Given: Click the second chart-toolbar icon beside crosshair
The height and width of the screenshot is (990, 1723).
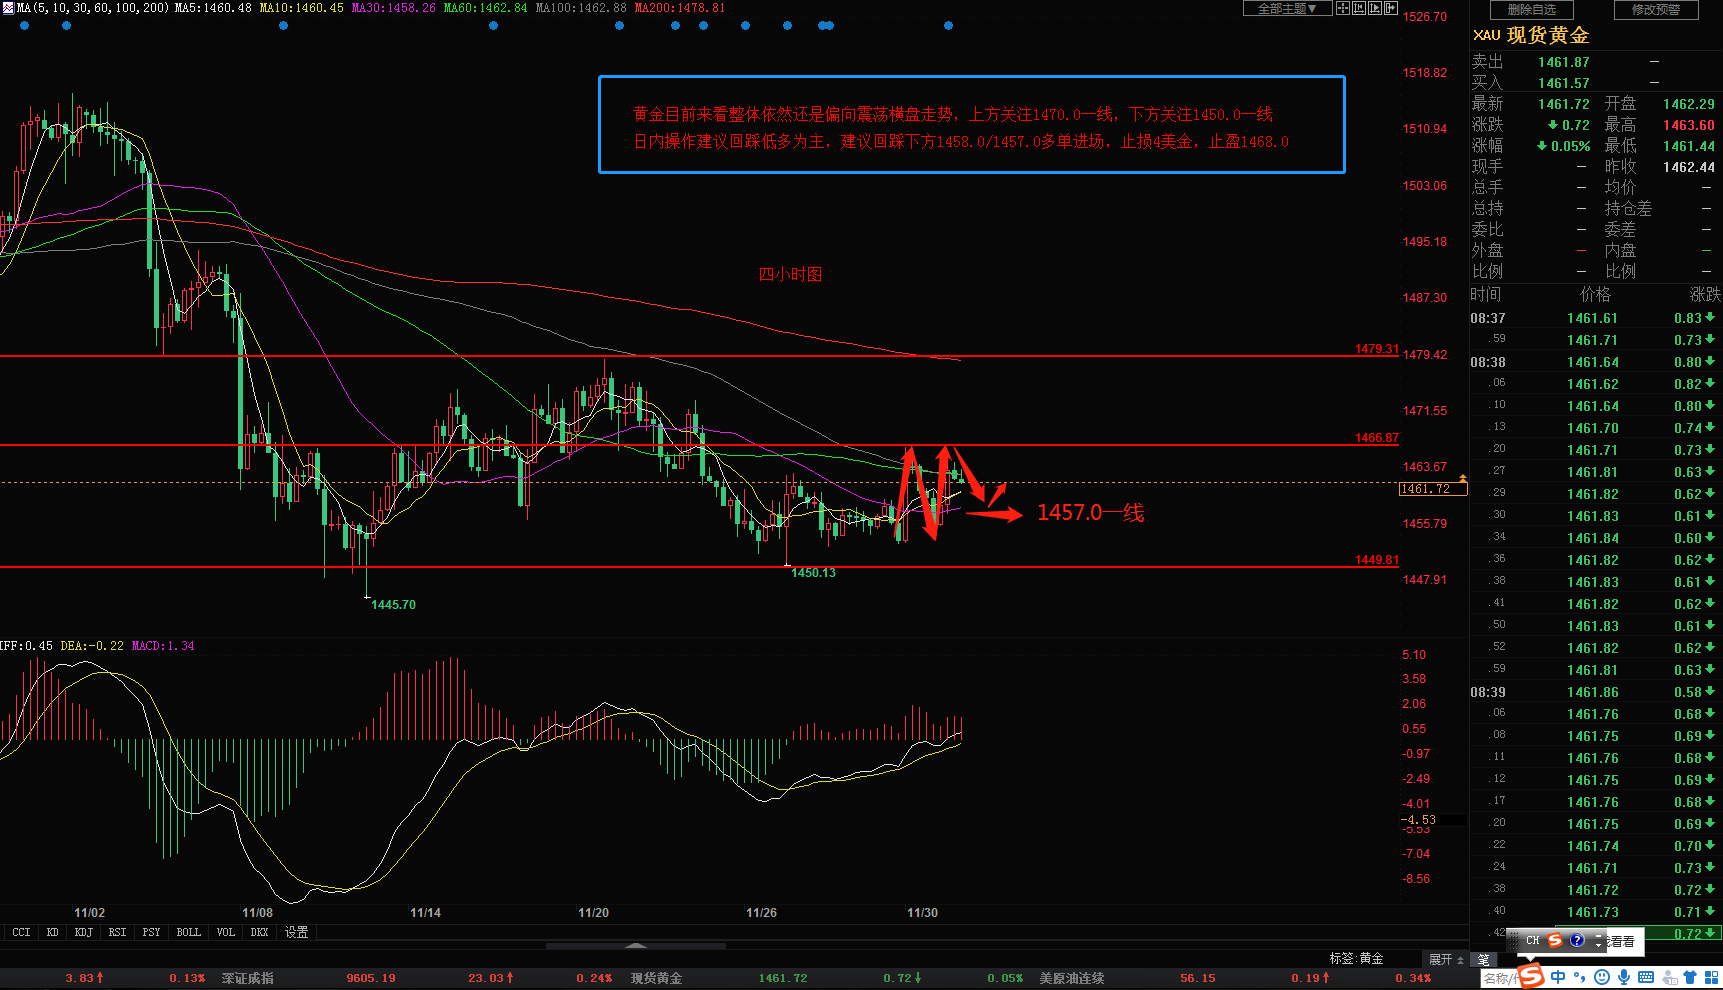Looking at the screenshot, I should (x=1359, y=8).
